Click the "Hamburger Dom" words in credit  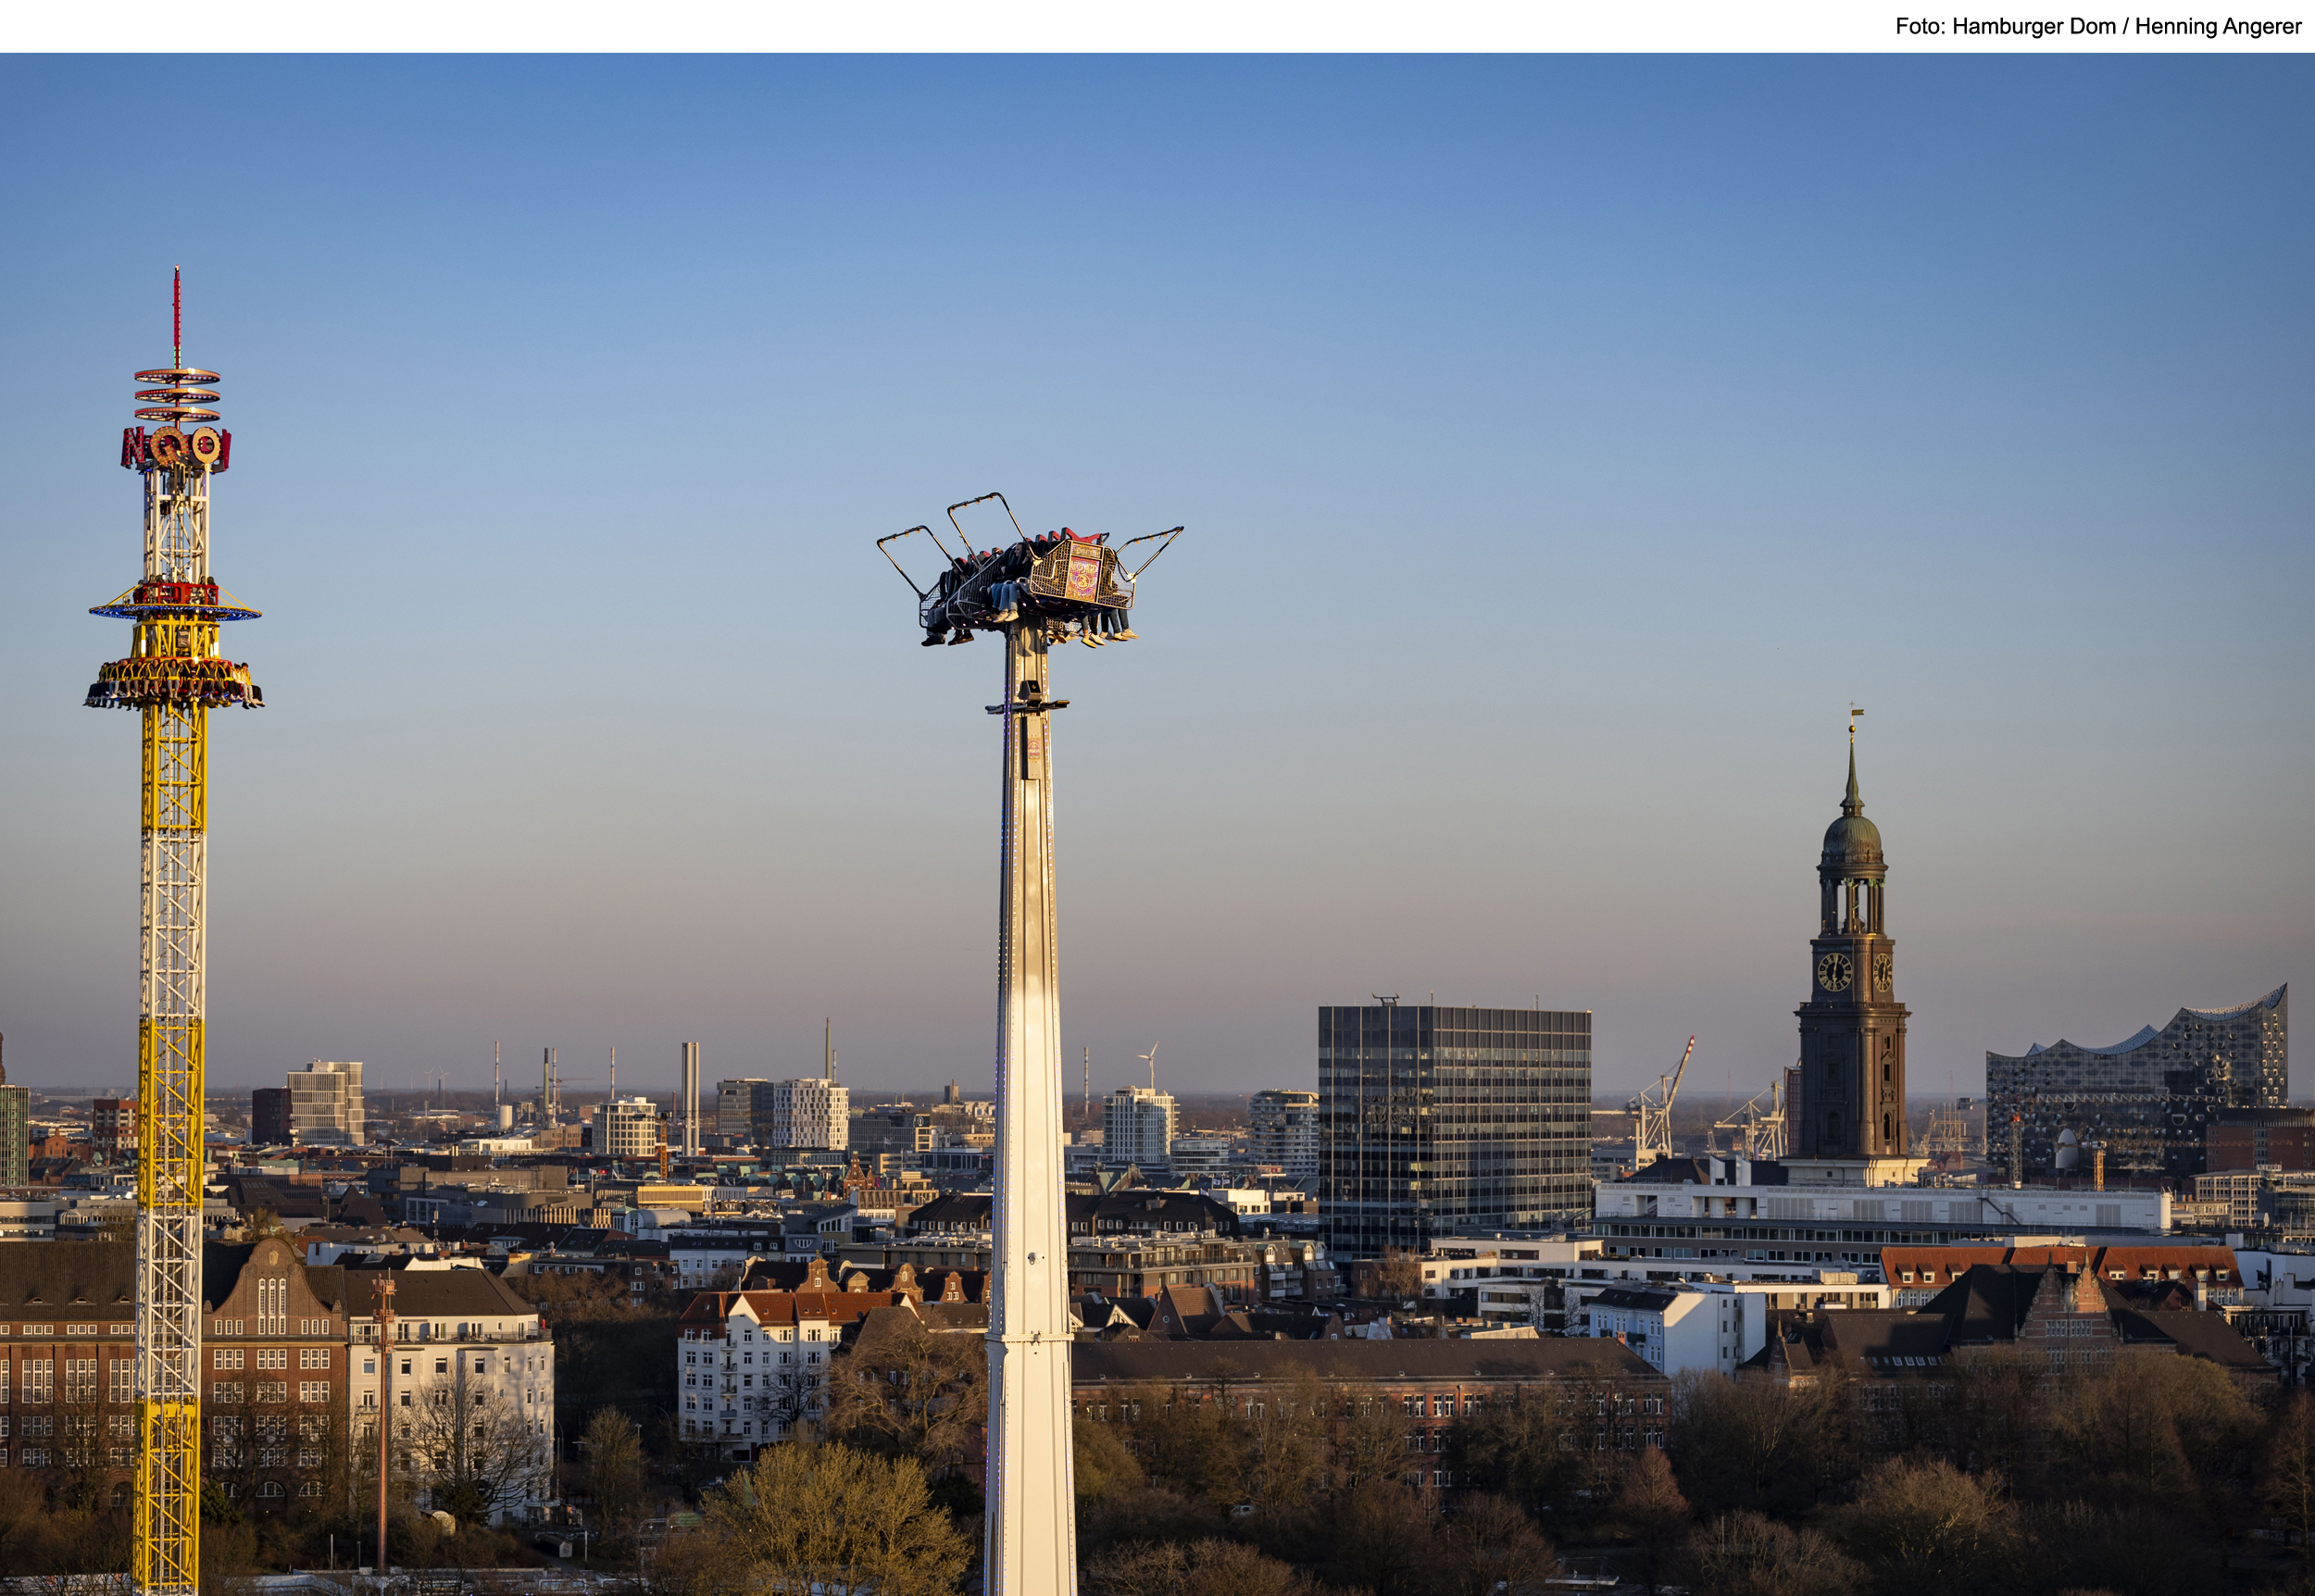(2033, 27)
